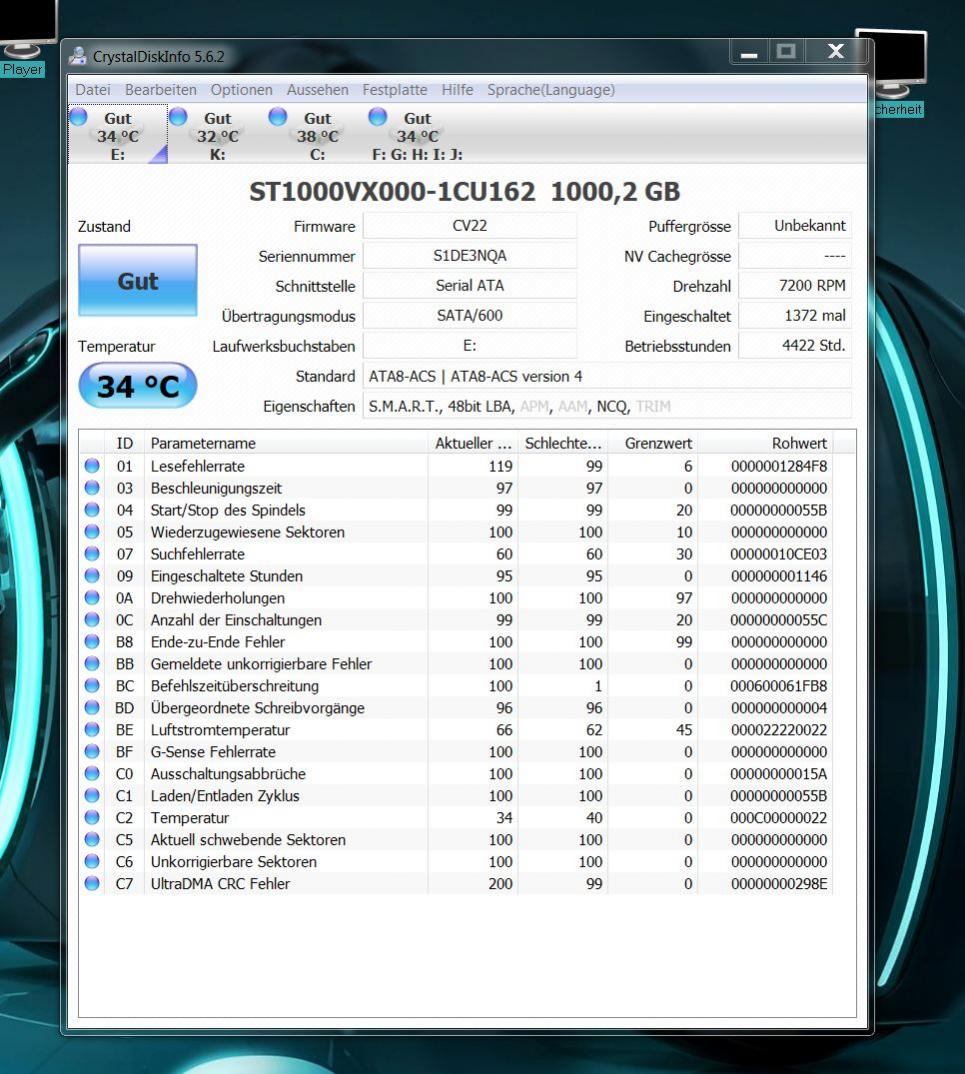
Task: Click status orb of the C2 Temperatur row
Action: [x=92, y=817]
